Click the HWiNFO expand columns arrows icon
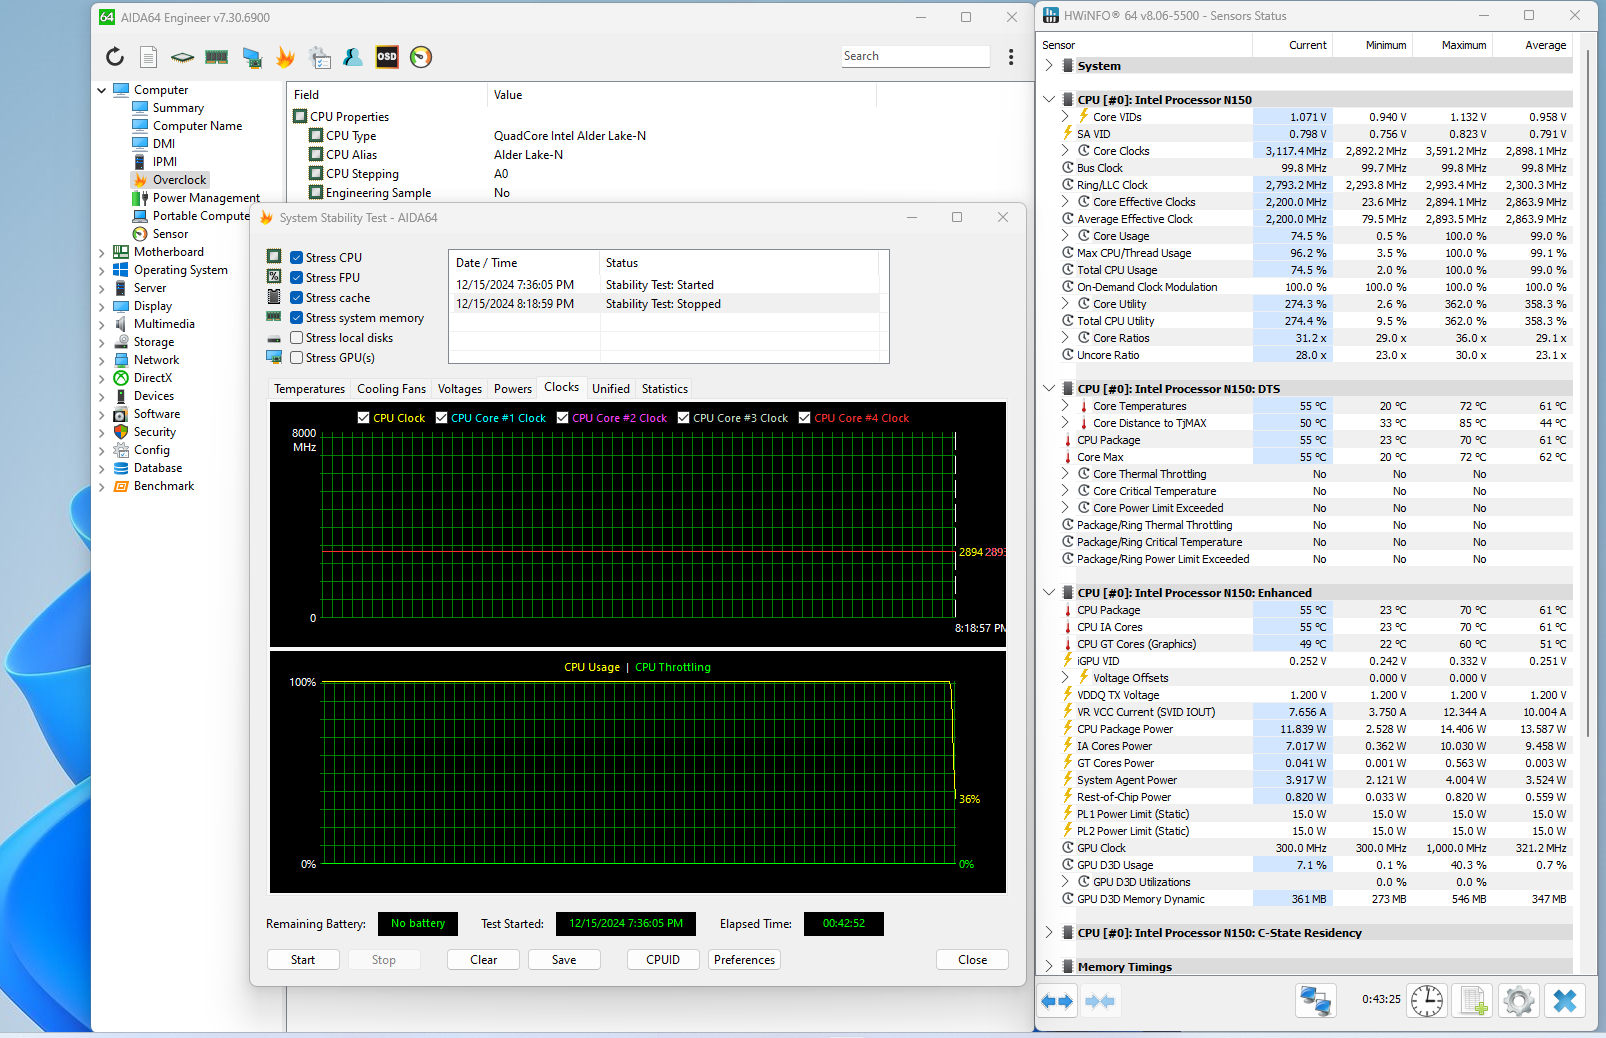The height and width of the screenshot is (1038, 1606). coord(1057,1000)
